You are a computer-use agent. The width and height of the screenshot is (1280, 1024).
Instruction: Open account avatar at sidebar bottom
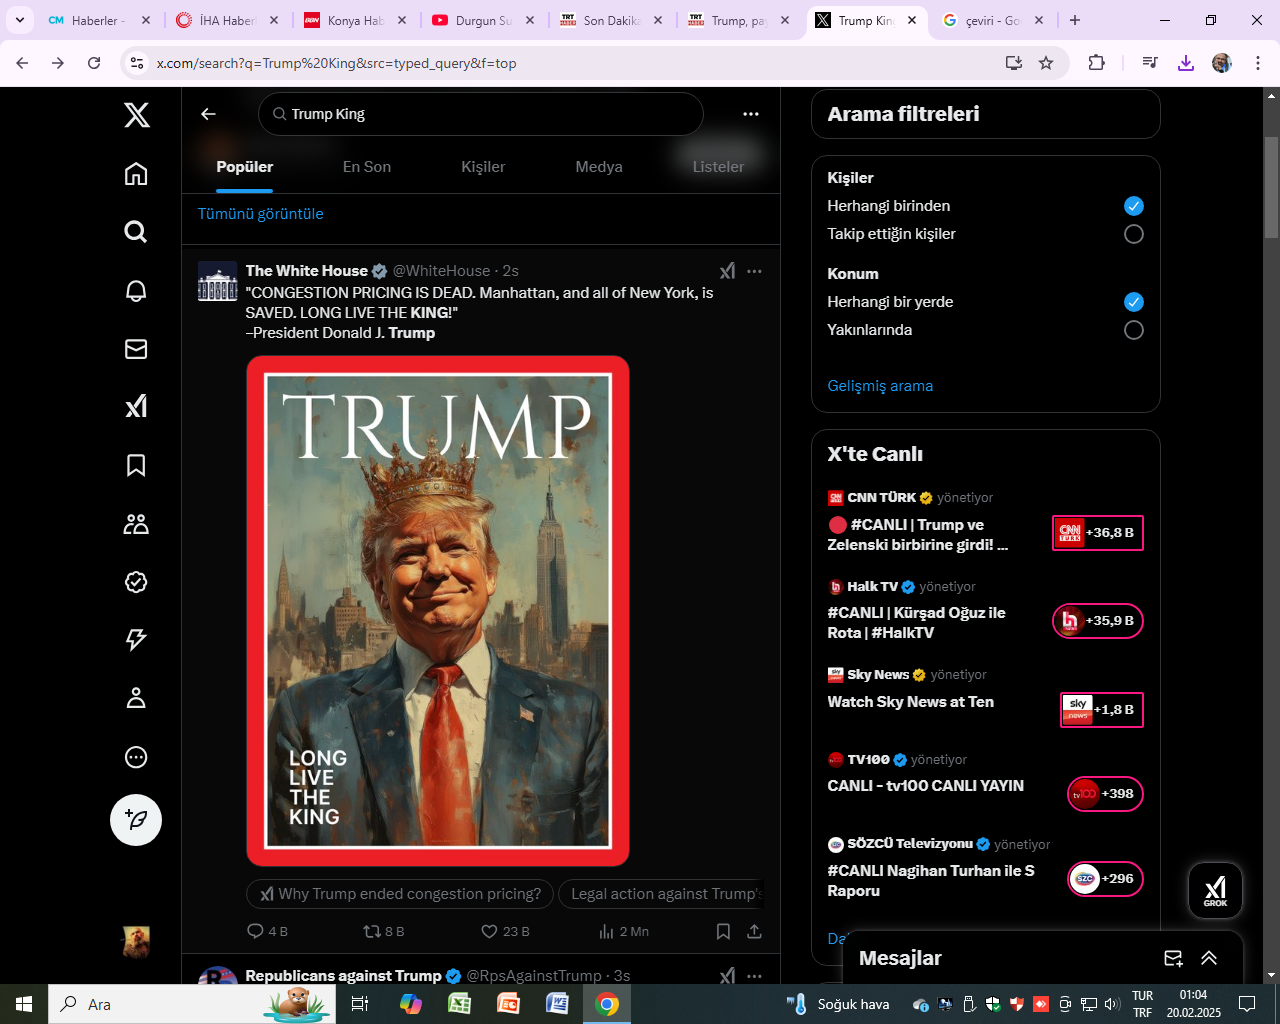click(136, 942)
